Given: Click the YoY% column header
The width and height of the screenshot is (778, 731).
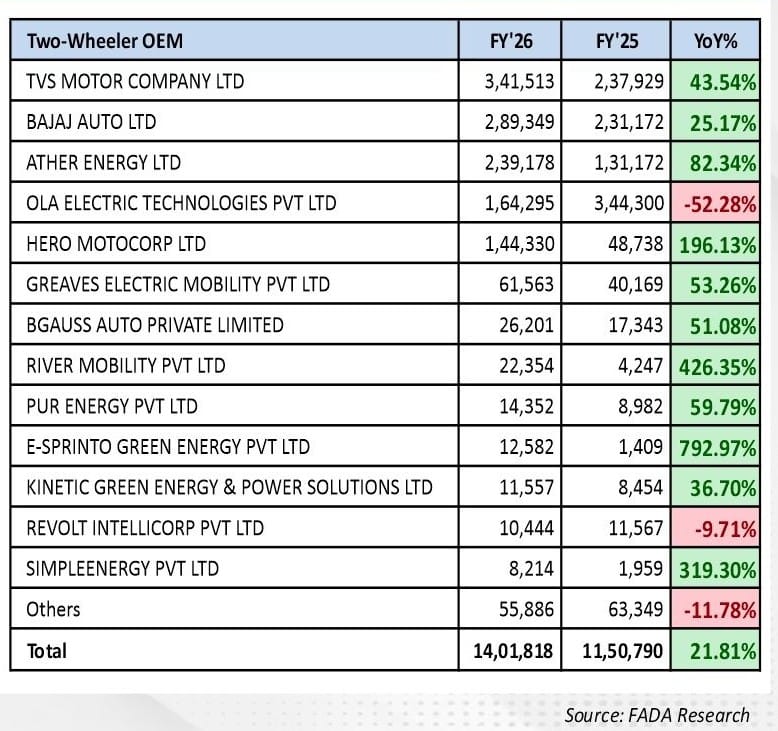Looking at the screenshot, I should point(714,41).
